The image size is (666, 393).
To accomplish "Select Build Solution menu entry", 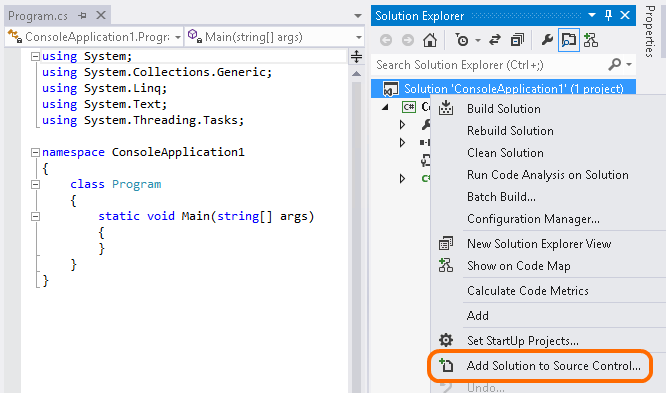I will (x=504, y=109).
